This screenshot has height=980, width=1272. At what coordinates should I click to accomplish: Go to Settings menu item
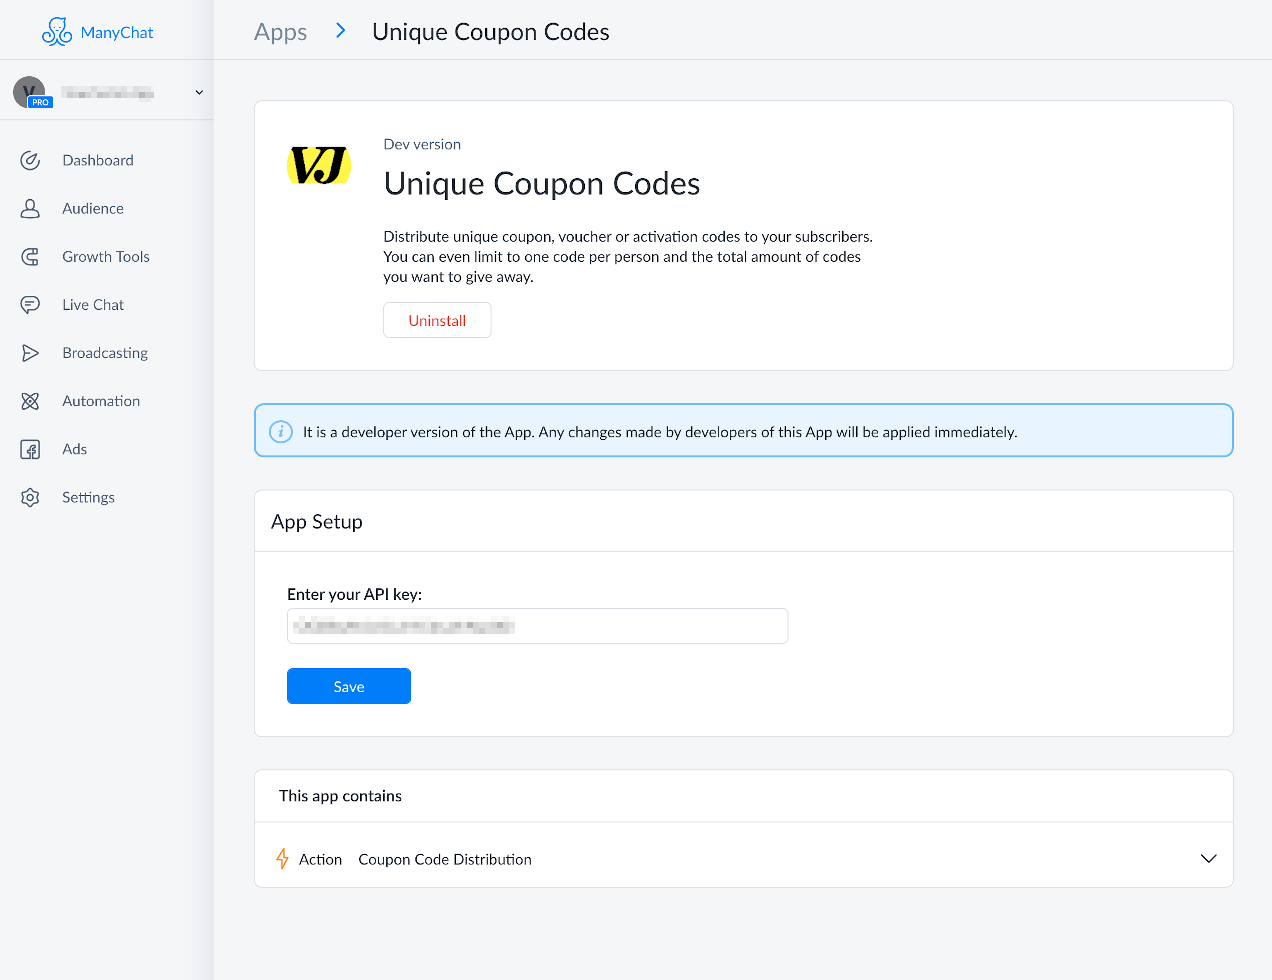click(x=88, y=497)
